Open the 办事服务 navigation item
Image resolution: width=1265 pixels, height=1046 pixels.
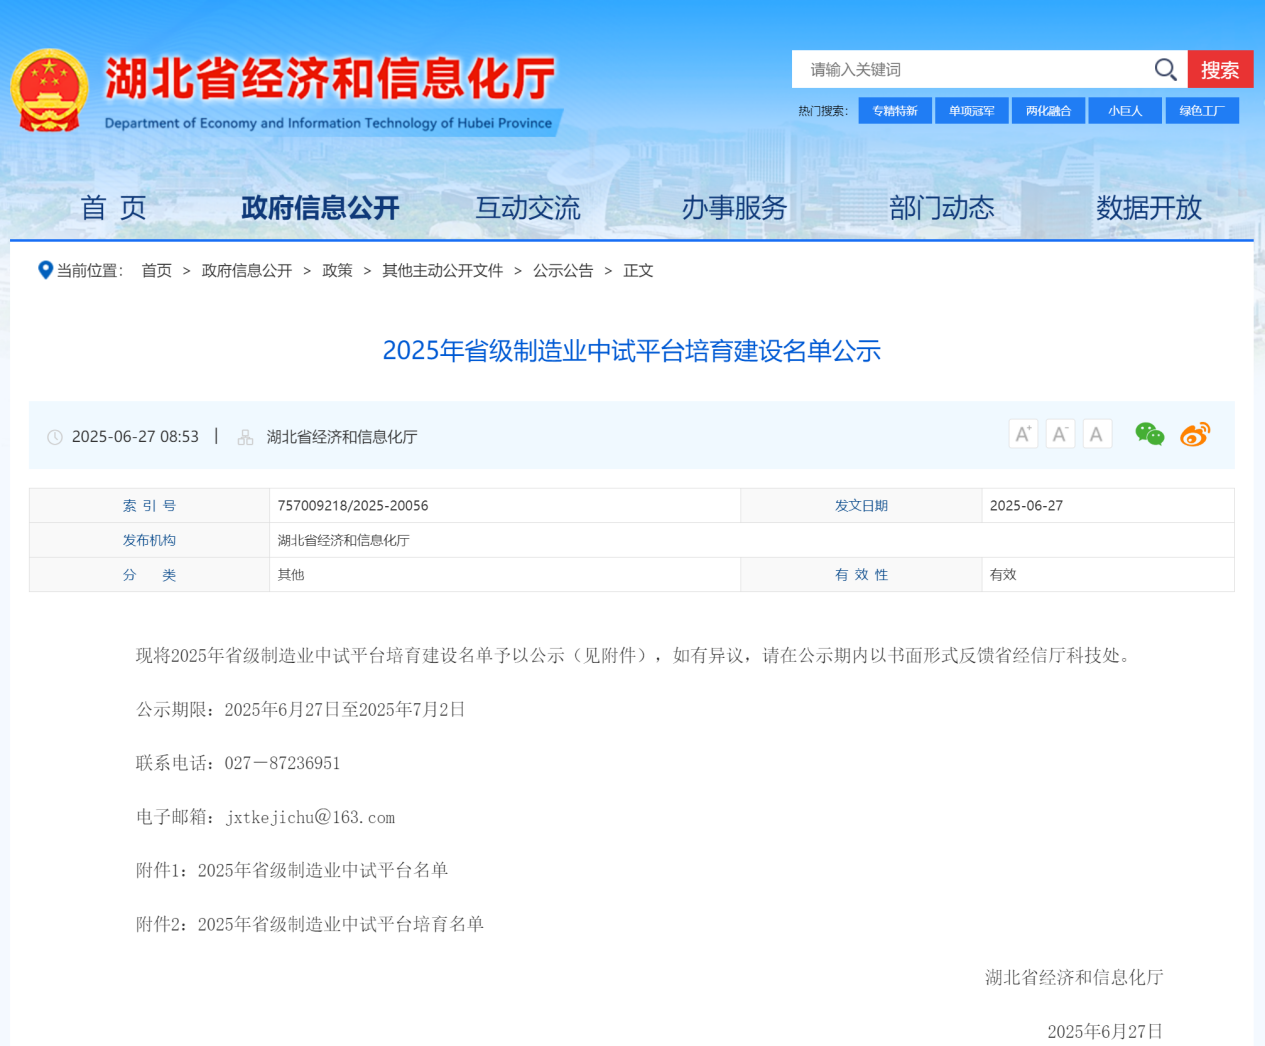tap(734, 208)
